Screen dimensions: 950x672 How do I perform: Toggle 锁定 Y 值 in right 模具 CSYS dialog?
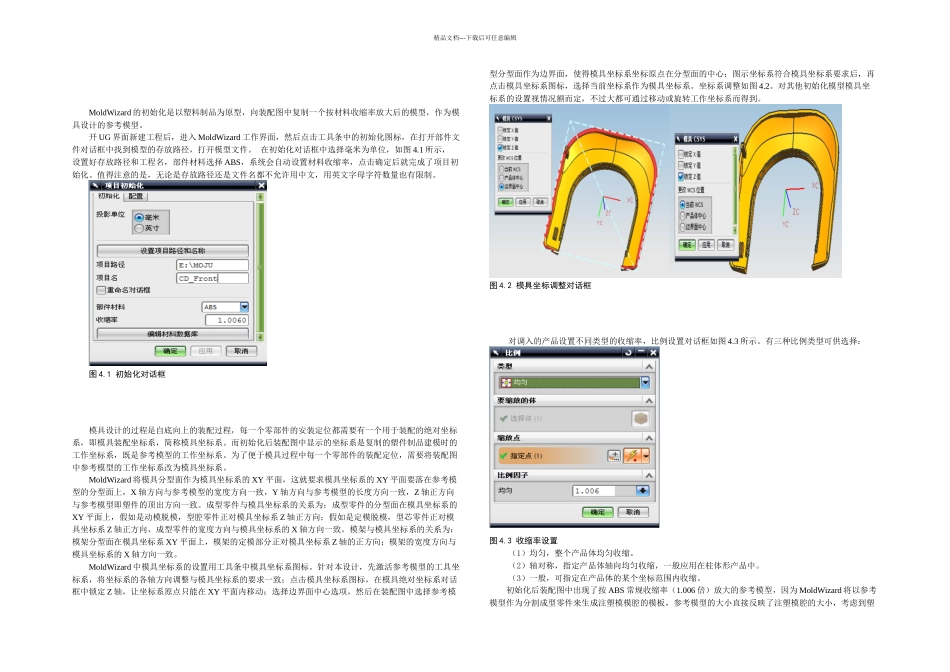(x=681, y=165)
